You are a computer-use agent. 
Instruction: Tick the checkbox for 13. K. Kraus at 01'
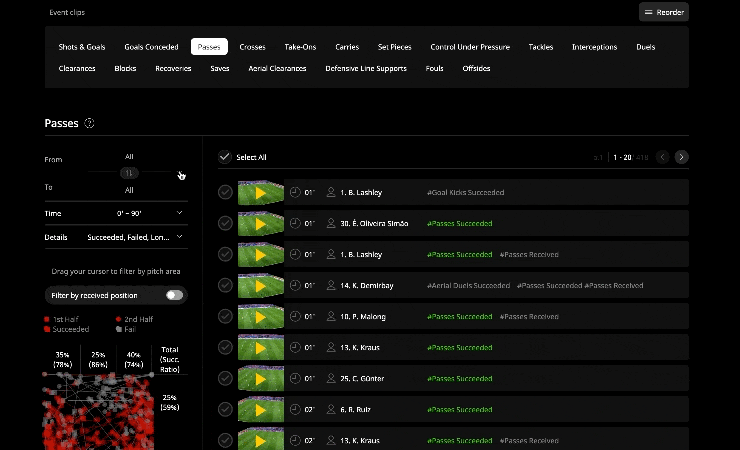(x=225, y=348)
